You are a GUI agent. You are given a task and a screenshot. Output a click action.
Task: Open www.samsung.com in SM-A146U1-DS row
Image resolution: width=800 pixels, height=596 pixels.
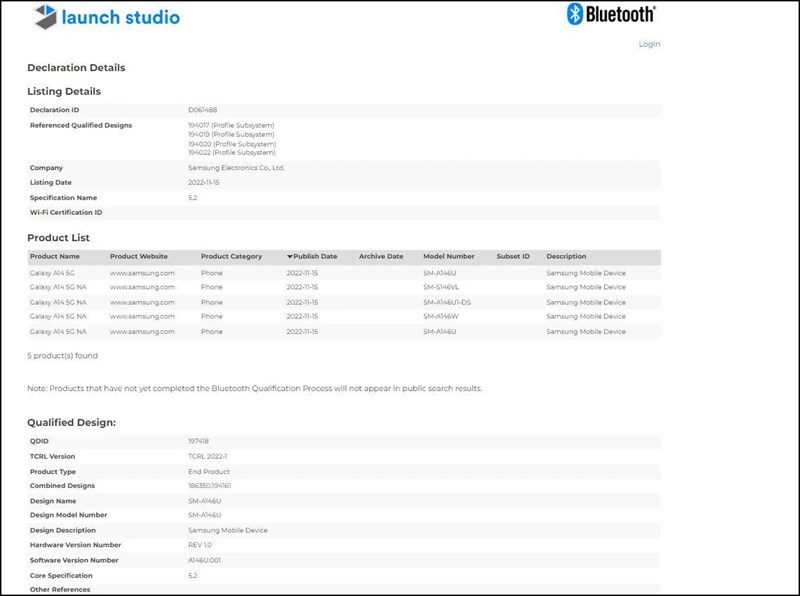pos(142,302)
